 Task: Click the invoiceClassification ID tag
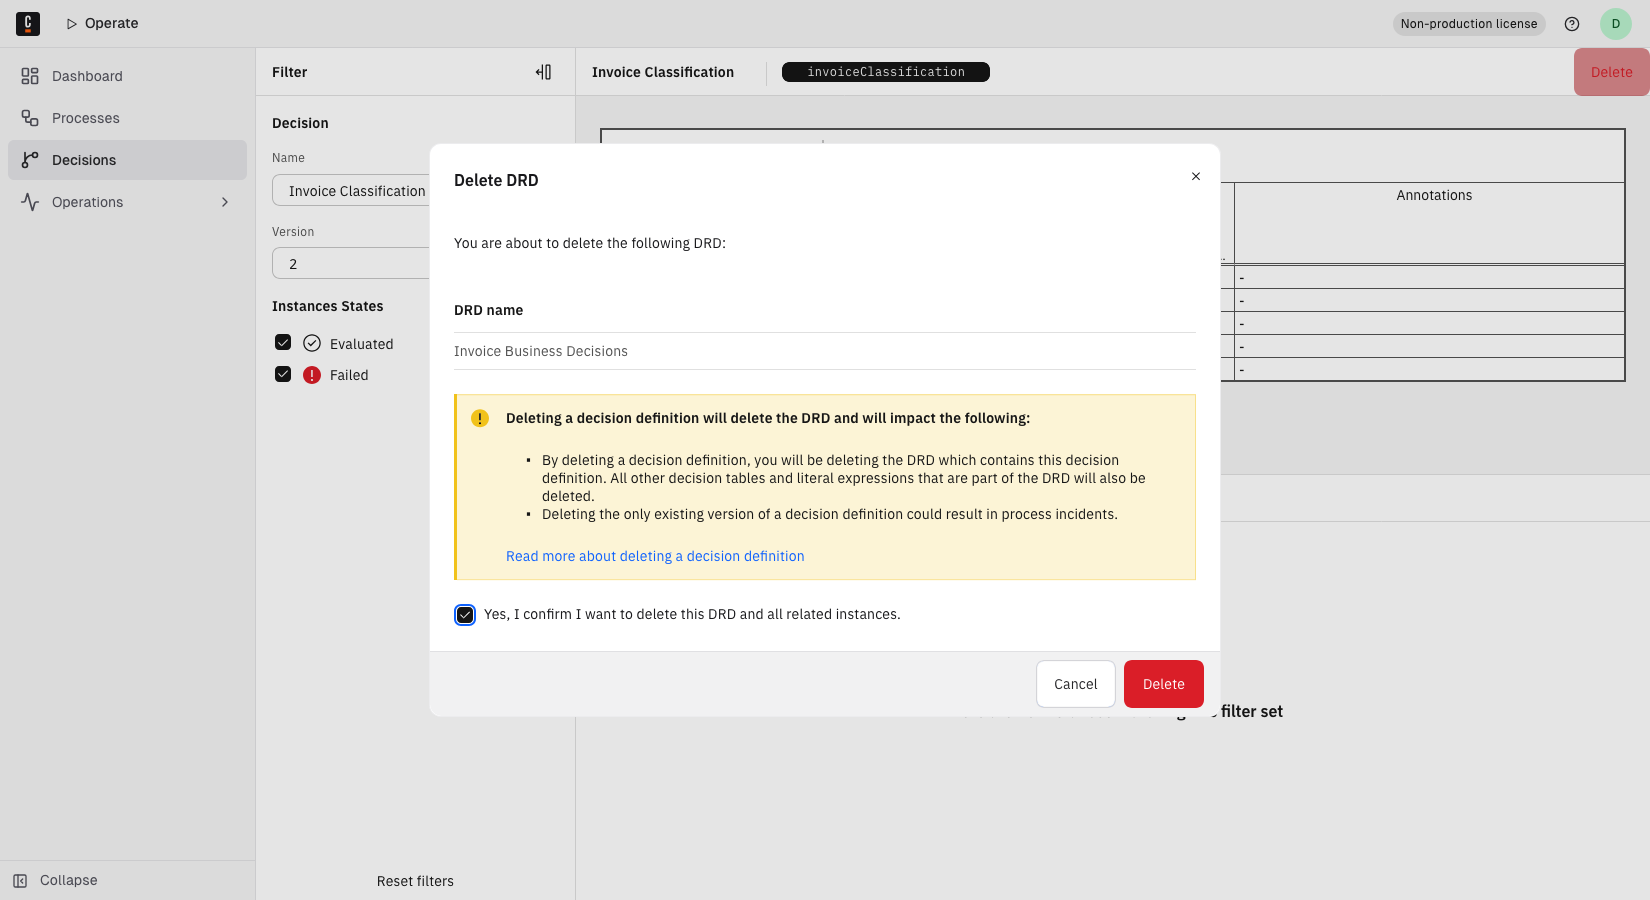coord(886,72)
